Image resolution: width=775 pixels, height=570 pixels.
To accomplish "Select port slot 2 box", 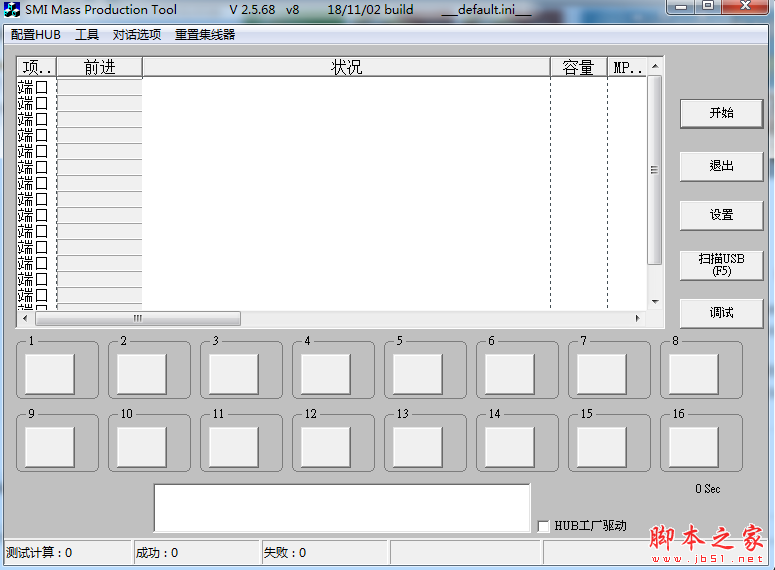I will [141, 374].
